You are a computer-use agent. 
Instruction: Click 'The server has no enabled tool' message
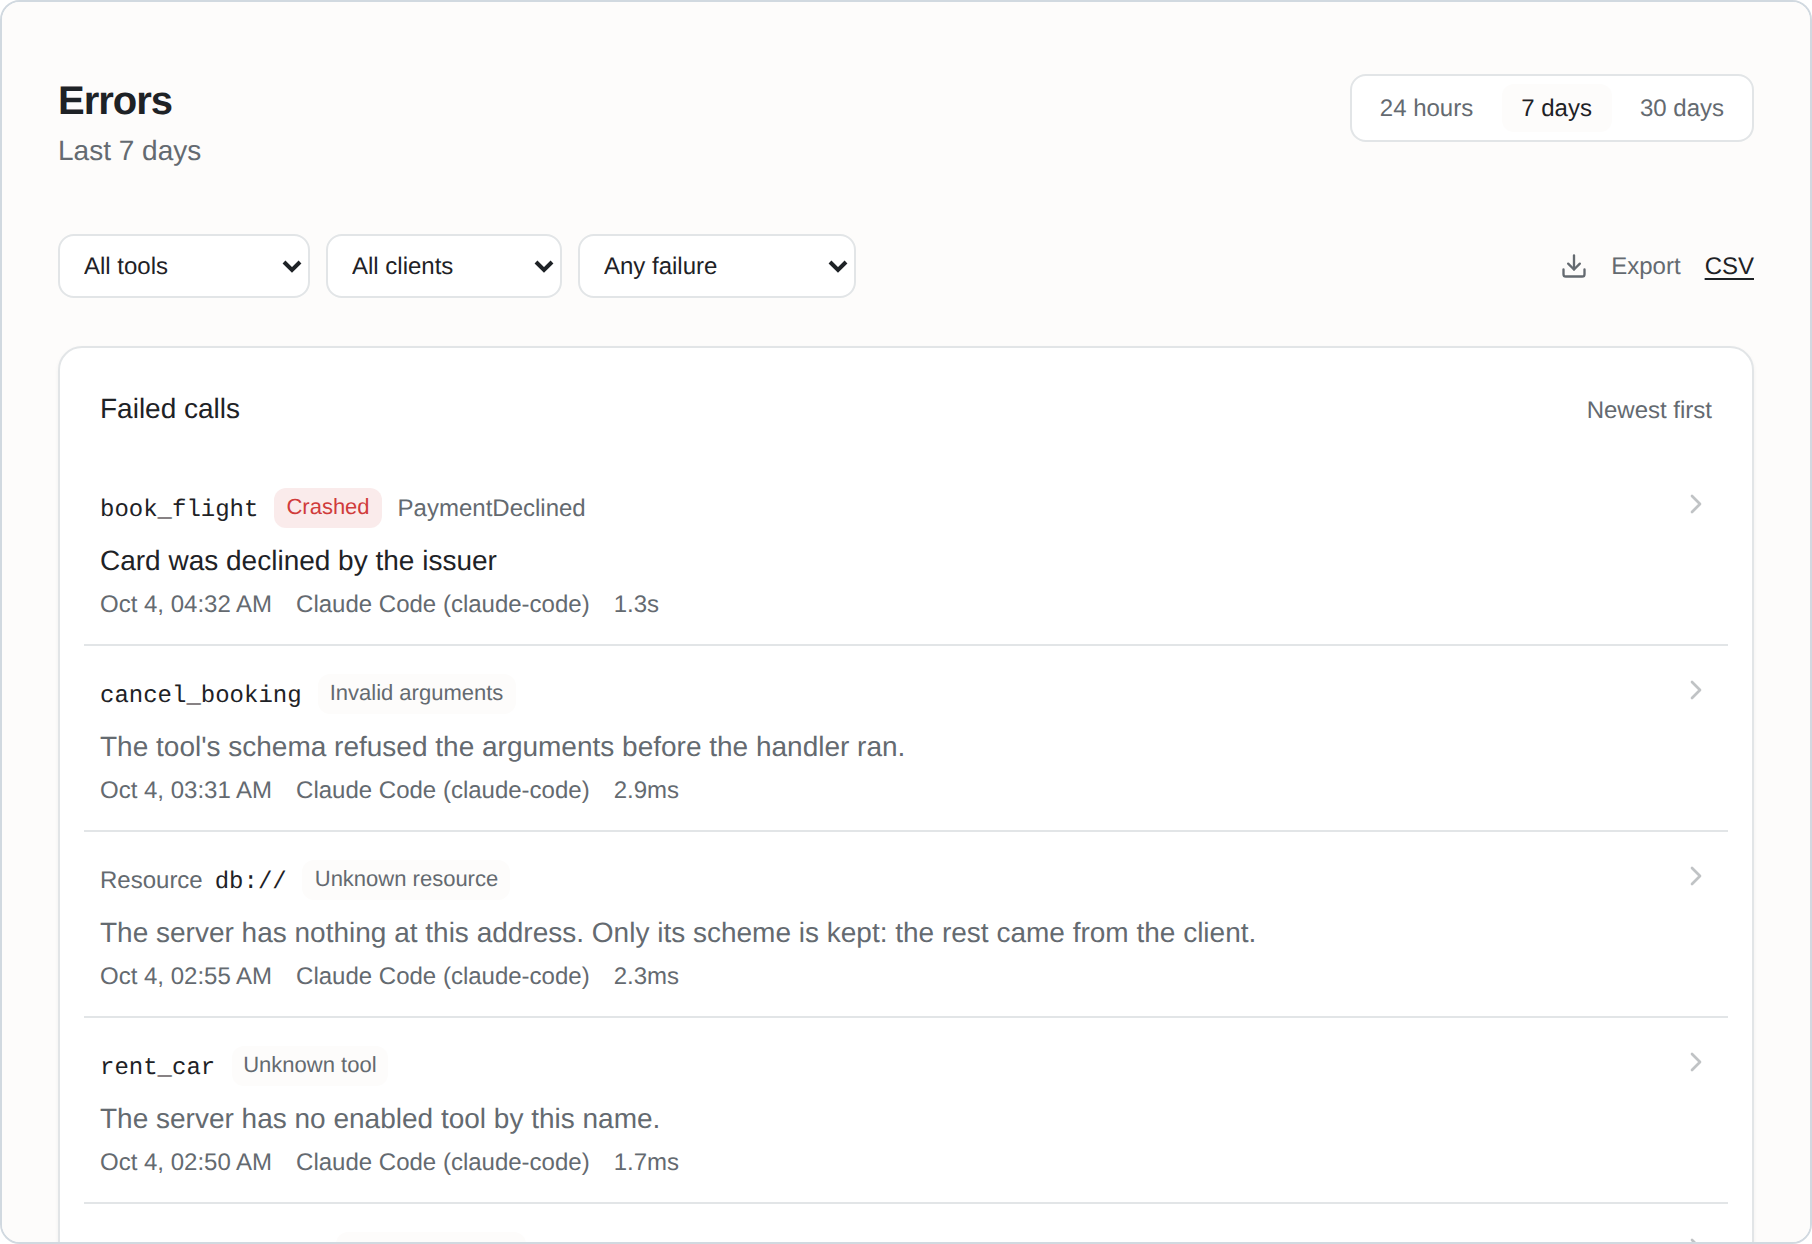[380, 1119]
